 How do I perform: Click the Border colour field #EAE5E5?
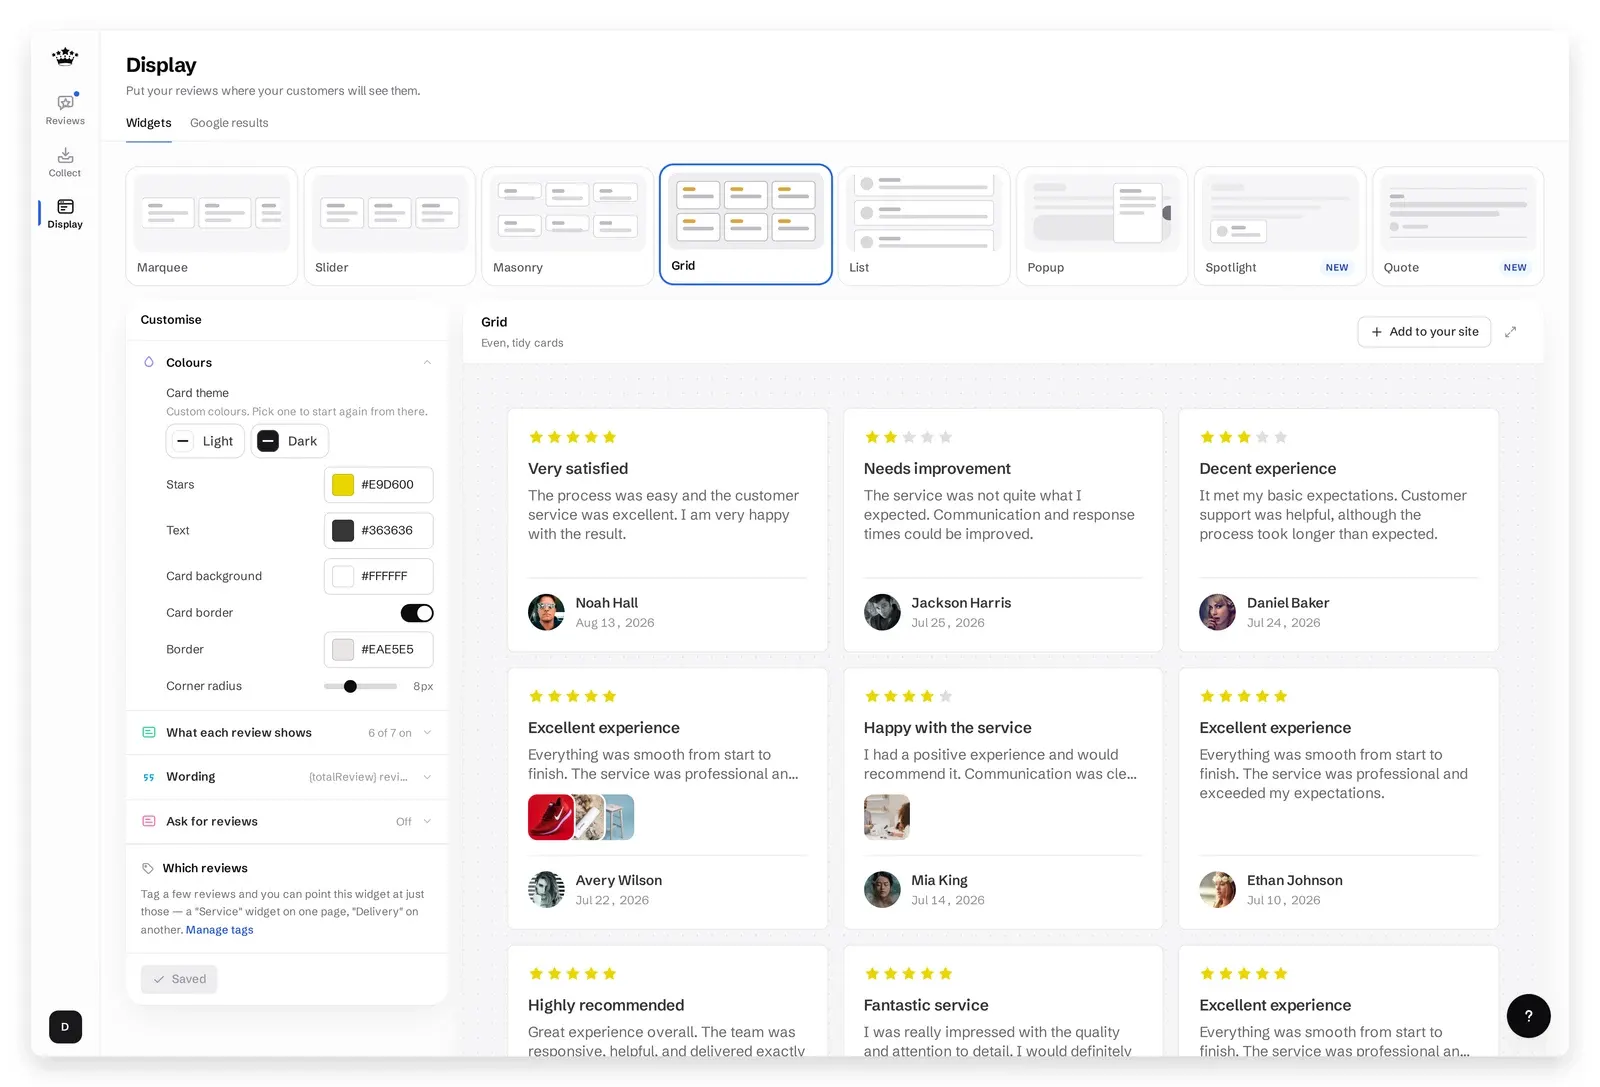[378, 649]
